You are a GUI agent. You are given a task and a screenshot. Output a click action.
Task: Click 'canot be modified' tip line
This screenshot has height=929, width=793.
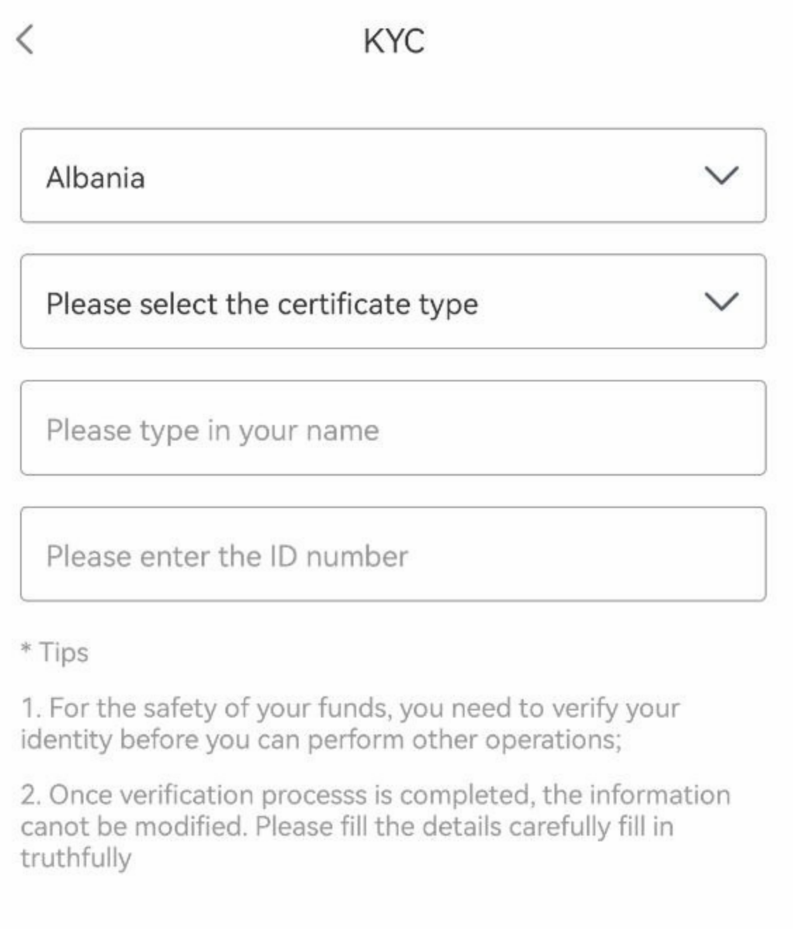coord(347,827)
